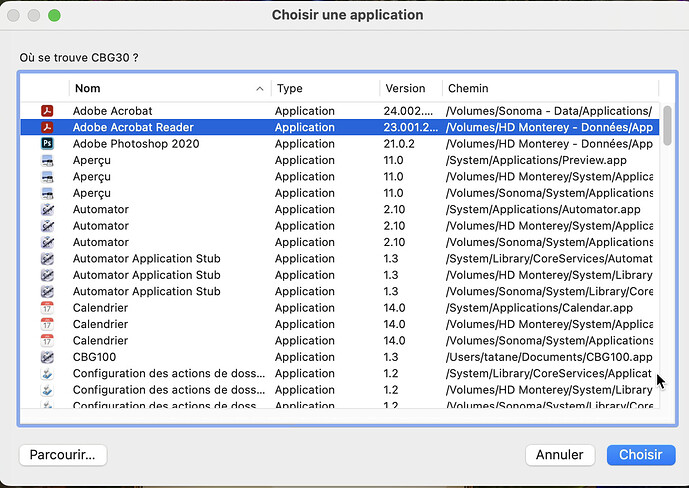Click the path '/System/Applications/Automator.app'
The height and width of the screenshot is (488, 689).
point(543,209)
